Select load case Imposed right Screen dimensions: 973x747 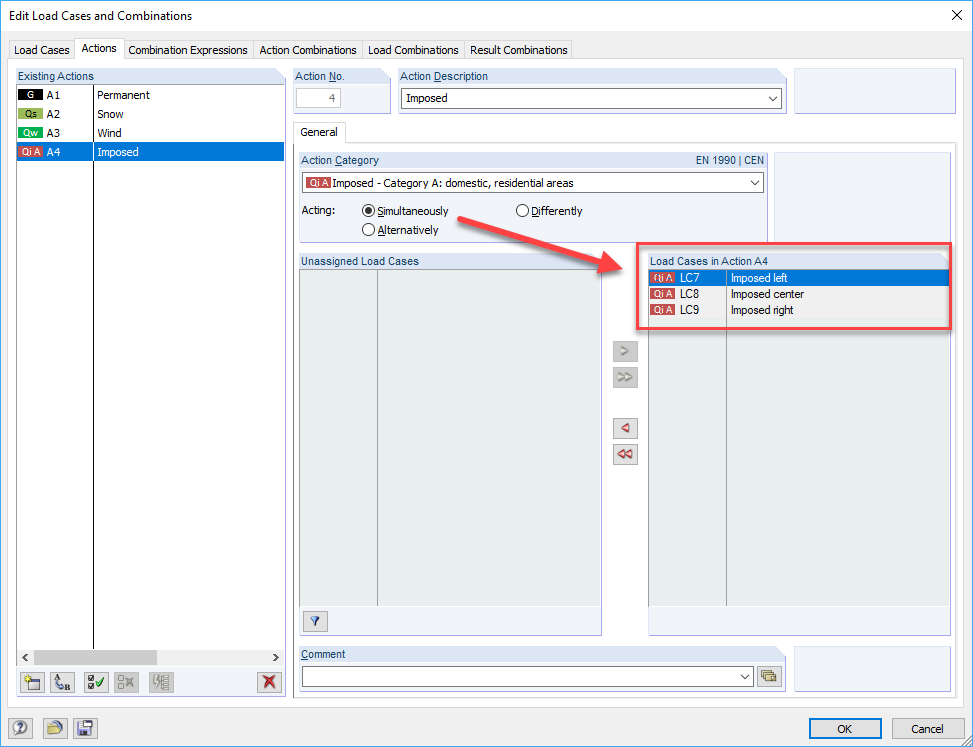point(799,310)
